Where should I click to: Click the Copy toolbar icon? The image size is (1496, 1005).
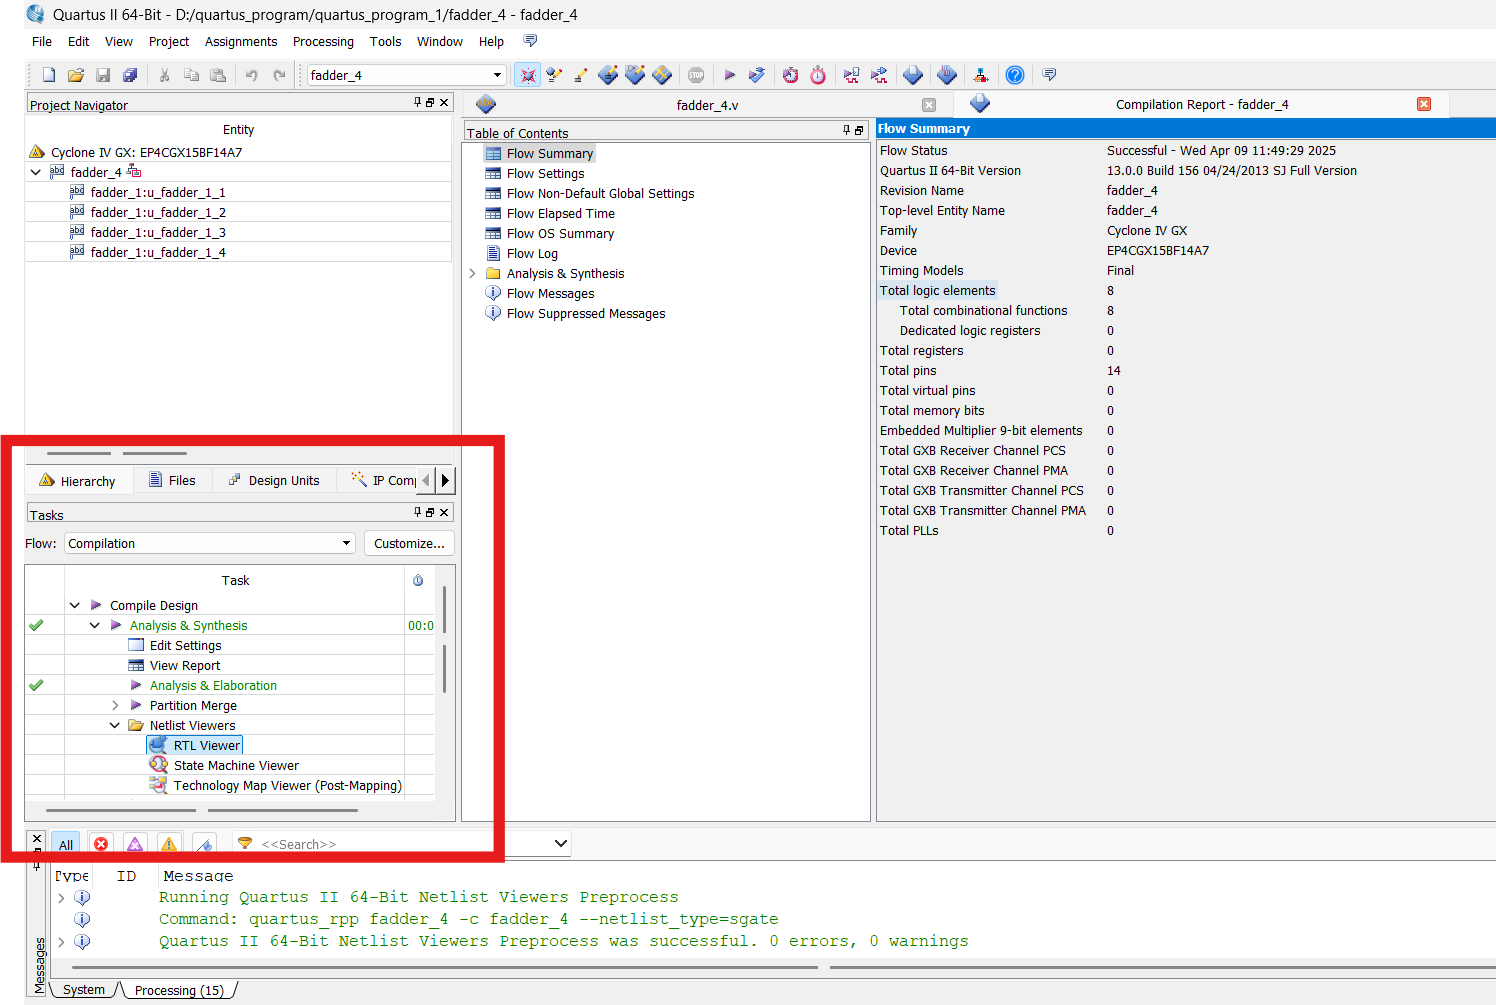191,75
